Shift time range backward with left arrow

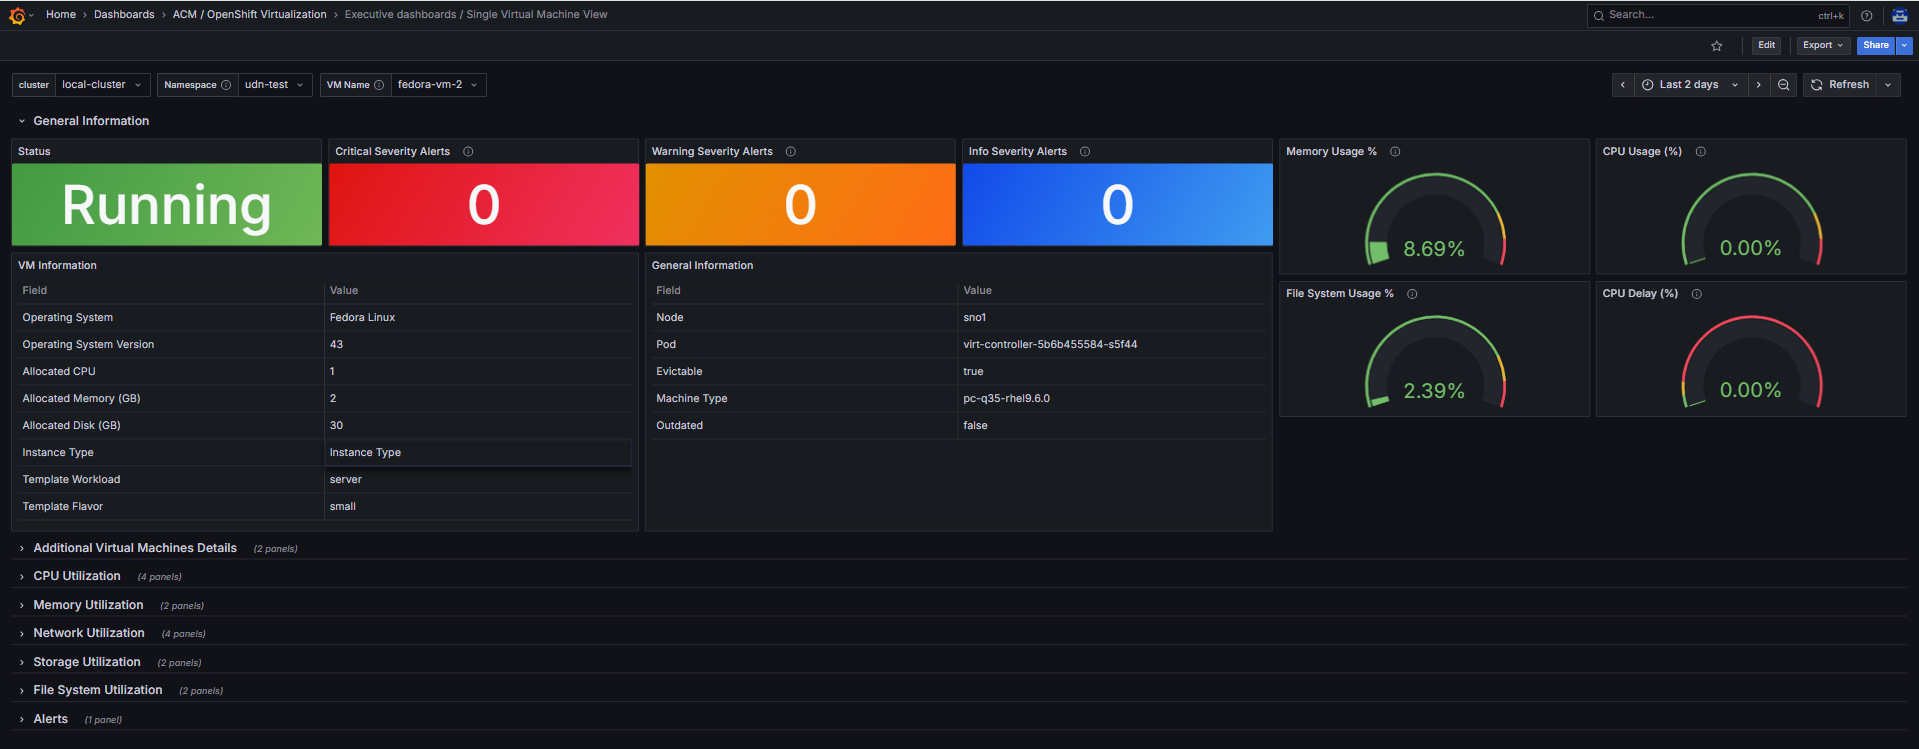(x=1622, y=85)
